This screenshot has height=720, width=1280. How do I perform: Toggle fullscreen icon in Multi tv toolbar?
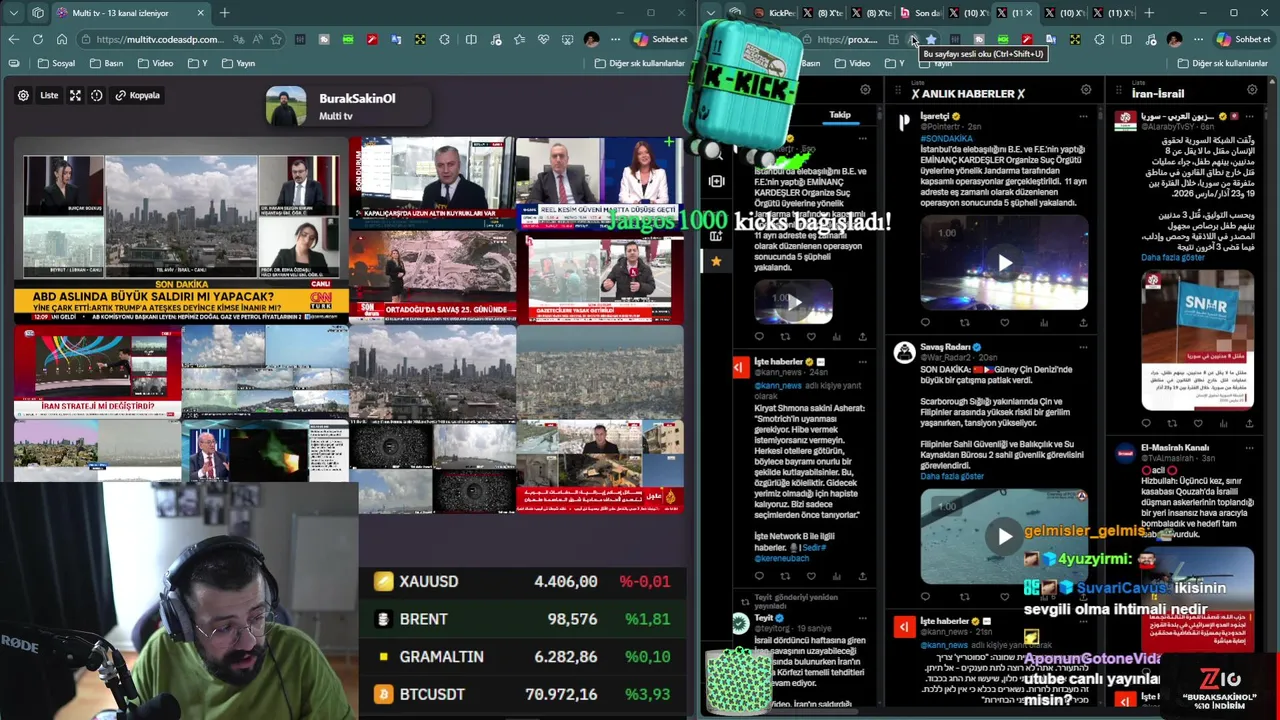[77, 95]
